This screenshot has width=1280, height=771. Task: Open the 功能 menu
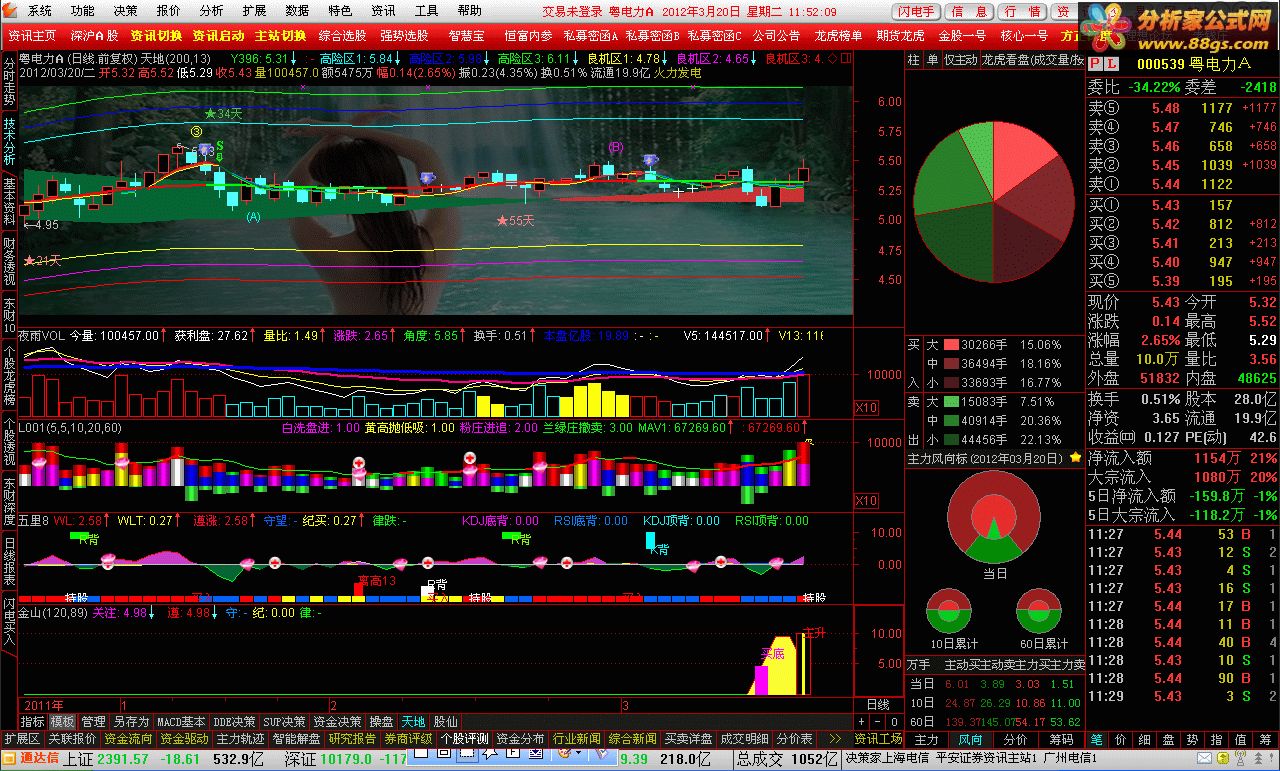[x=83, y=11]
